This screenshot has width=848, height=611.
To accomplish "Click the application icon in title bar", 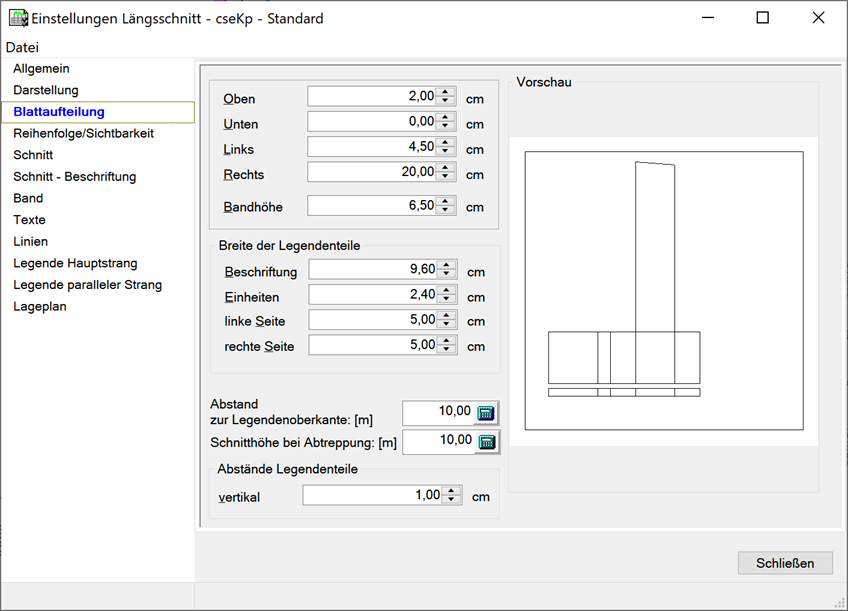I will pos(17,18).
